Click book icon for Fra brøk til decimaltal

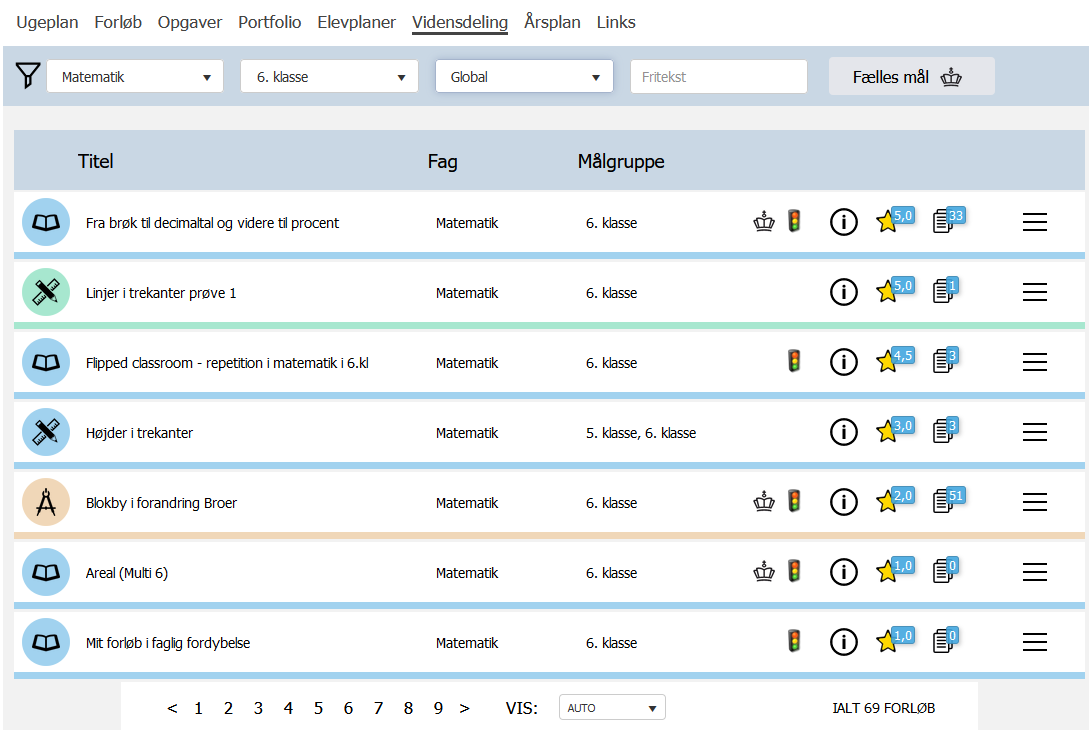pyautogui.click(x=46, y=222)
